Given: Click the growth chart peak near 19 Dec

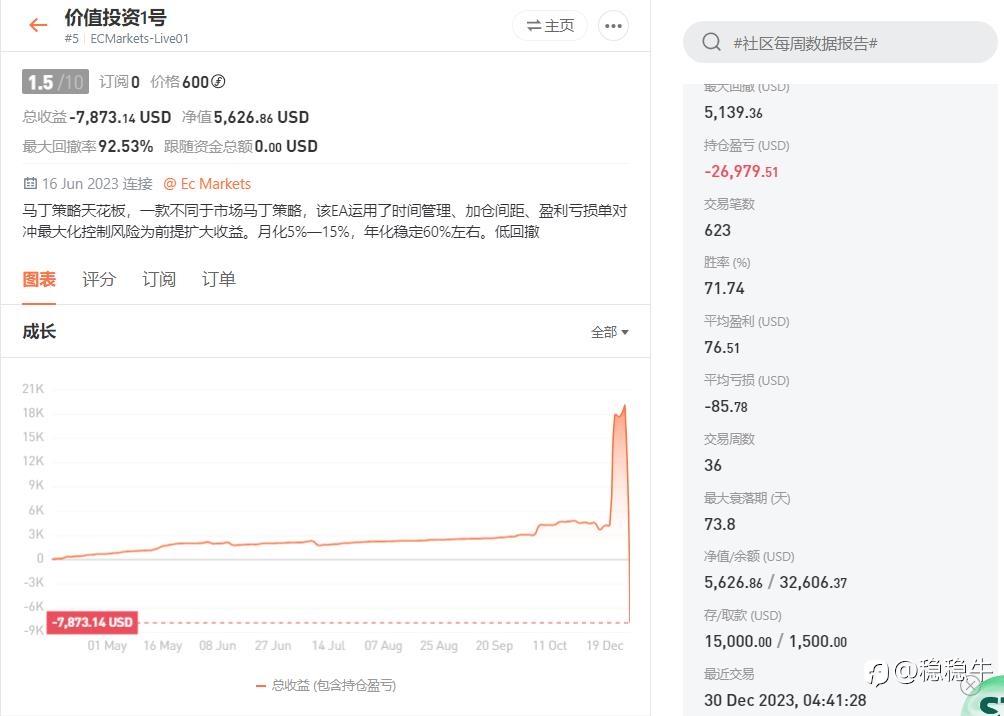Looking at the screenshot, I should [624, 405].
